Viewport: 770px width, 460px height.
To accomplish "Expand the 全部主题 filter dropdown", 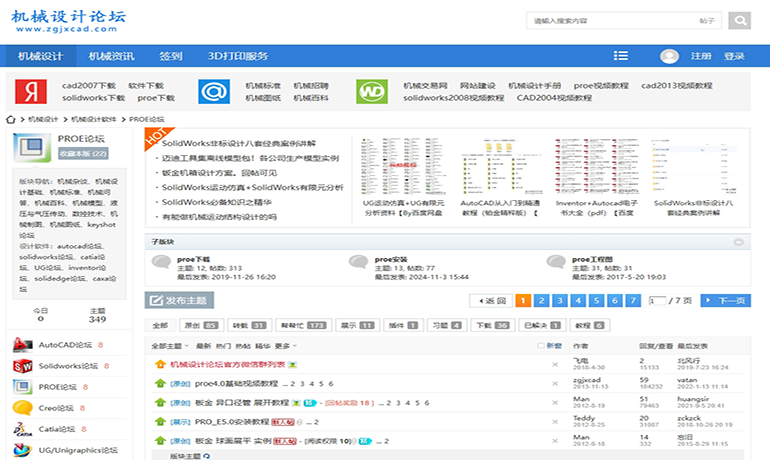I will click(166, 346).
